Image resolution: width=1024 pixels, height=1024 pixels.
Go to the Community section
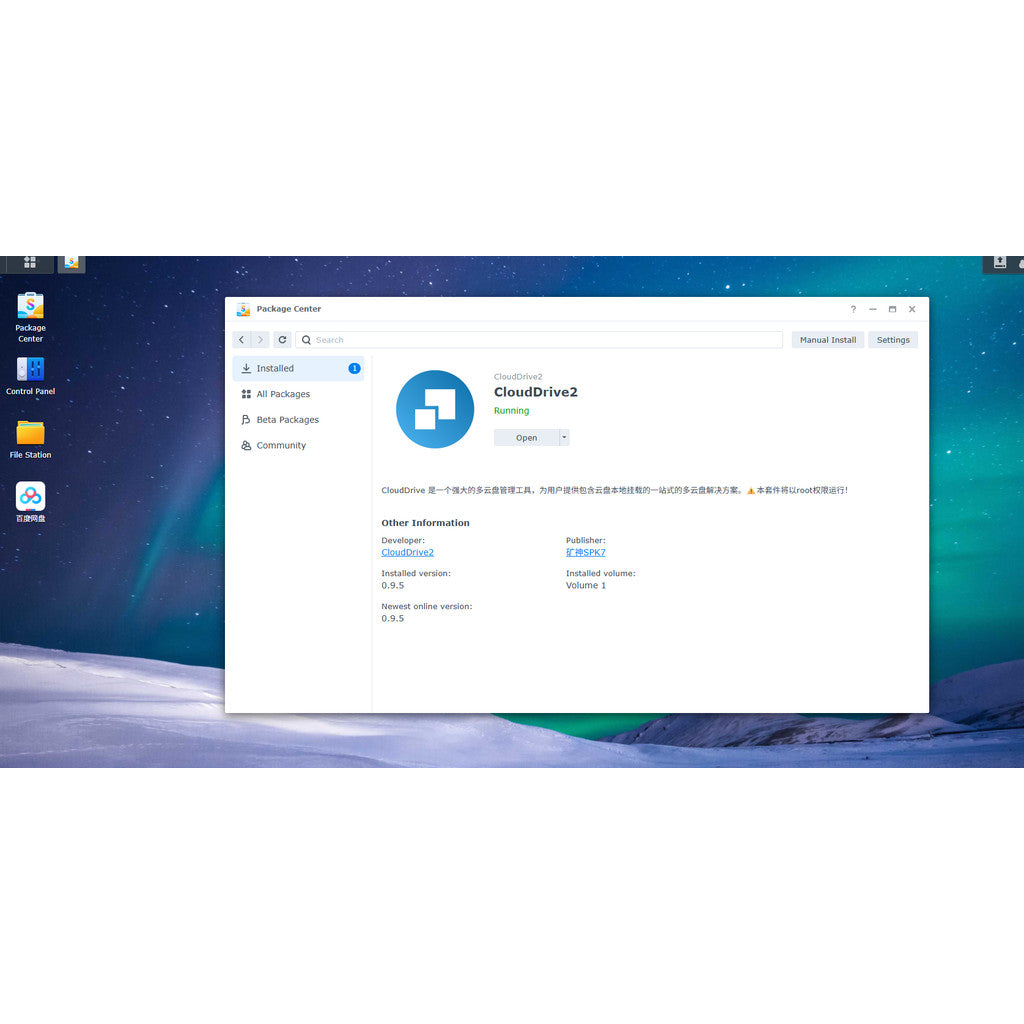tap(298, 445)
